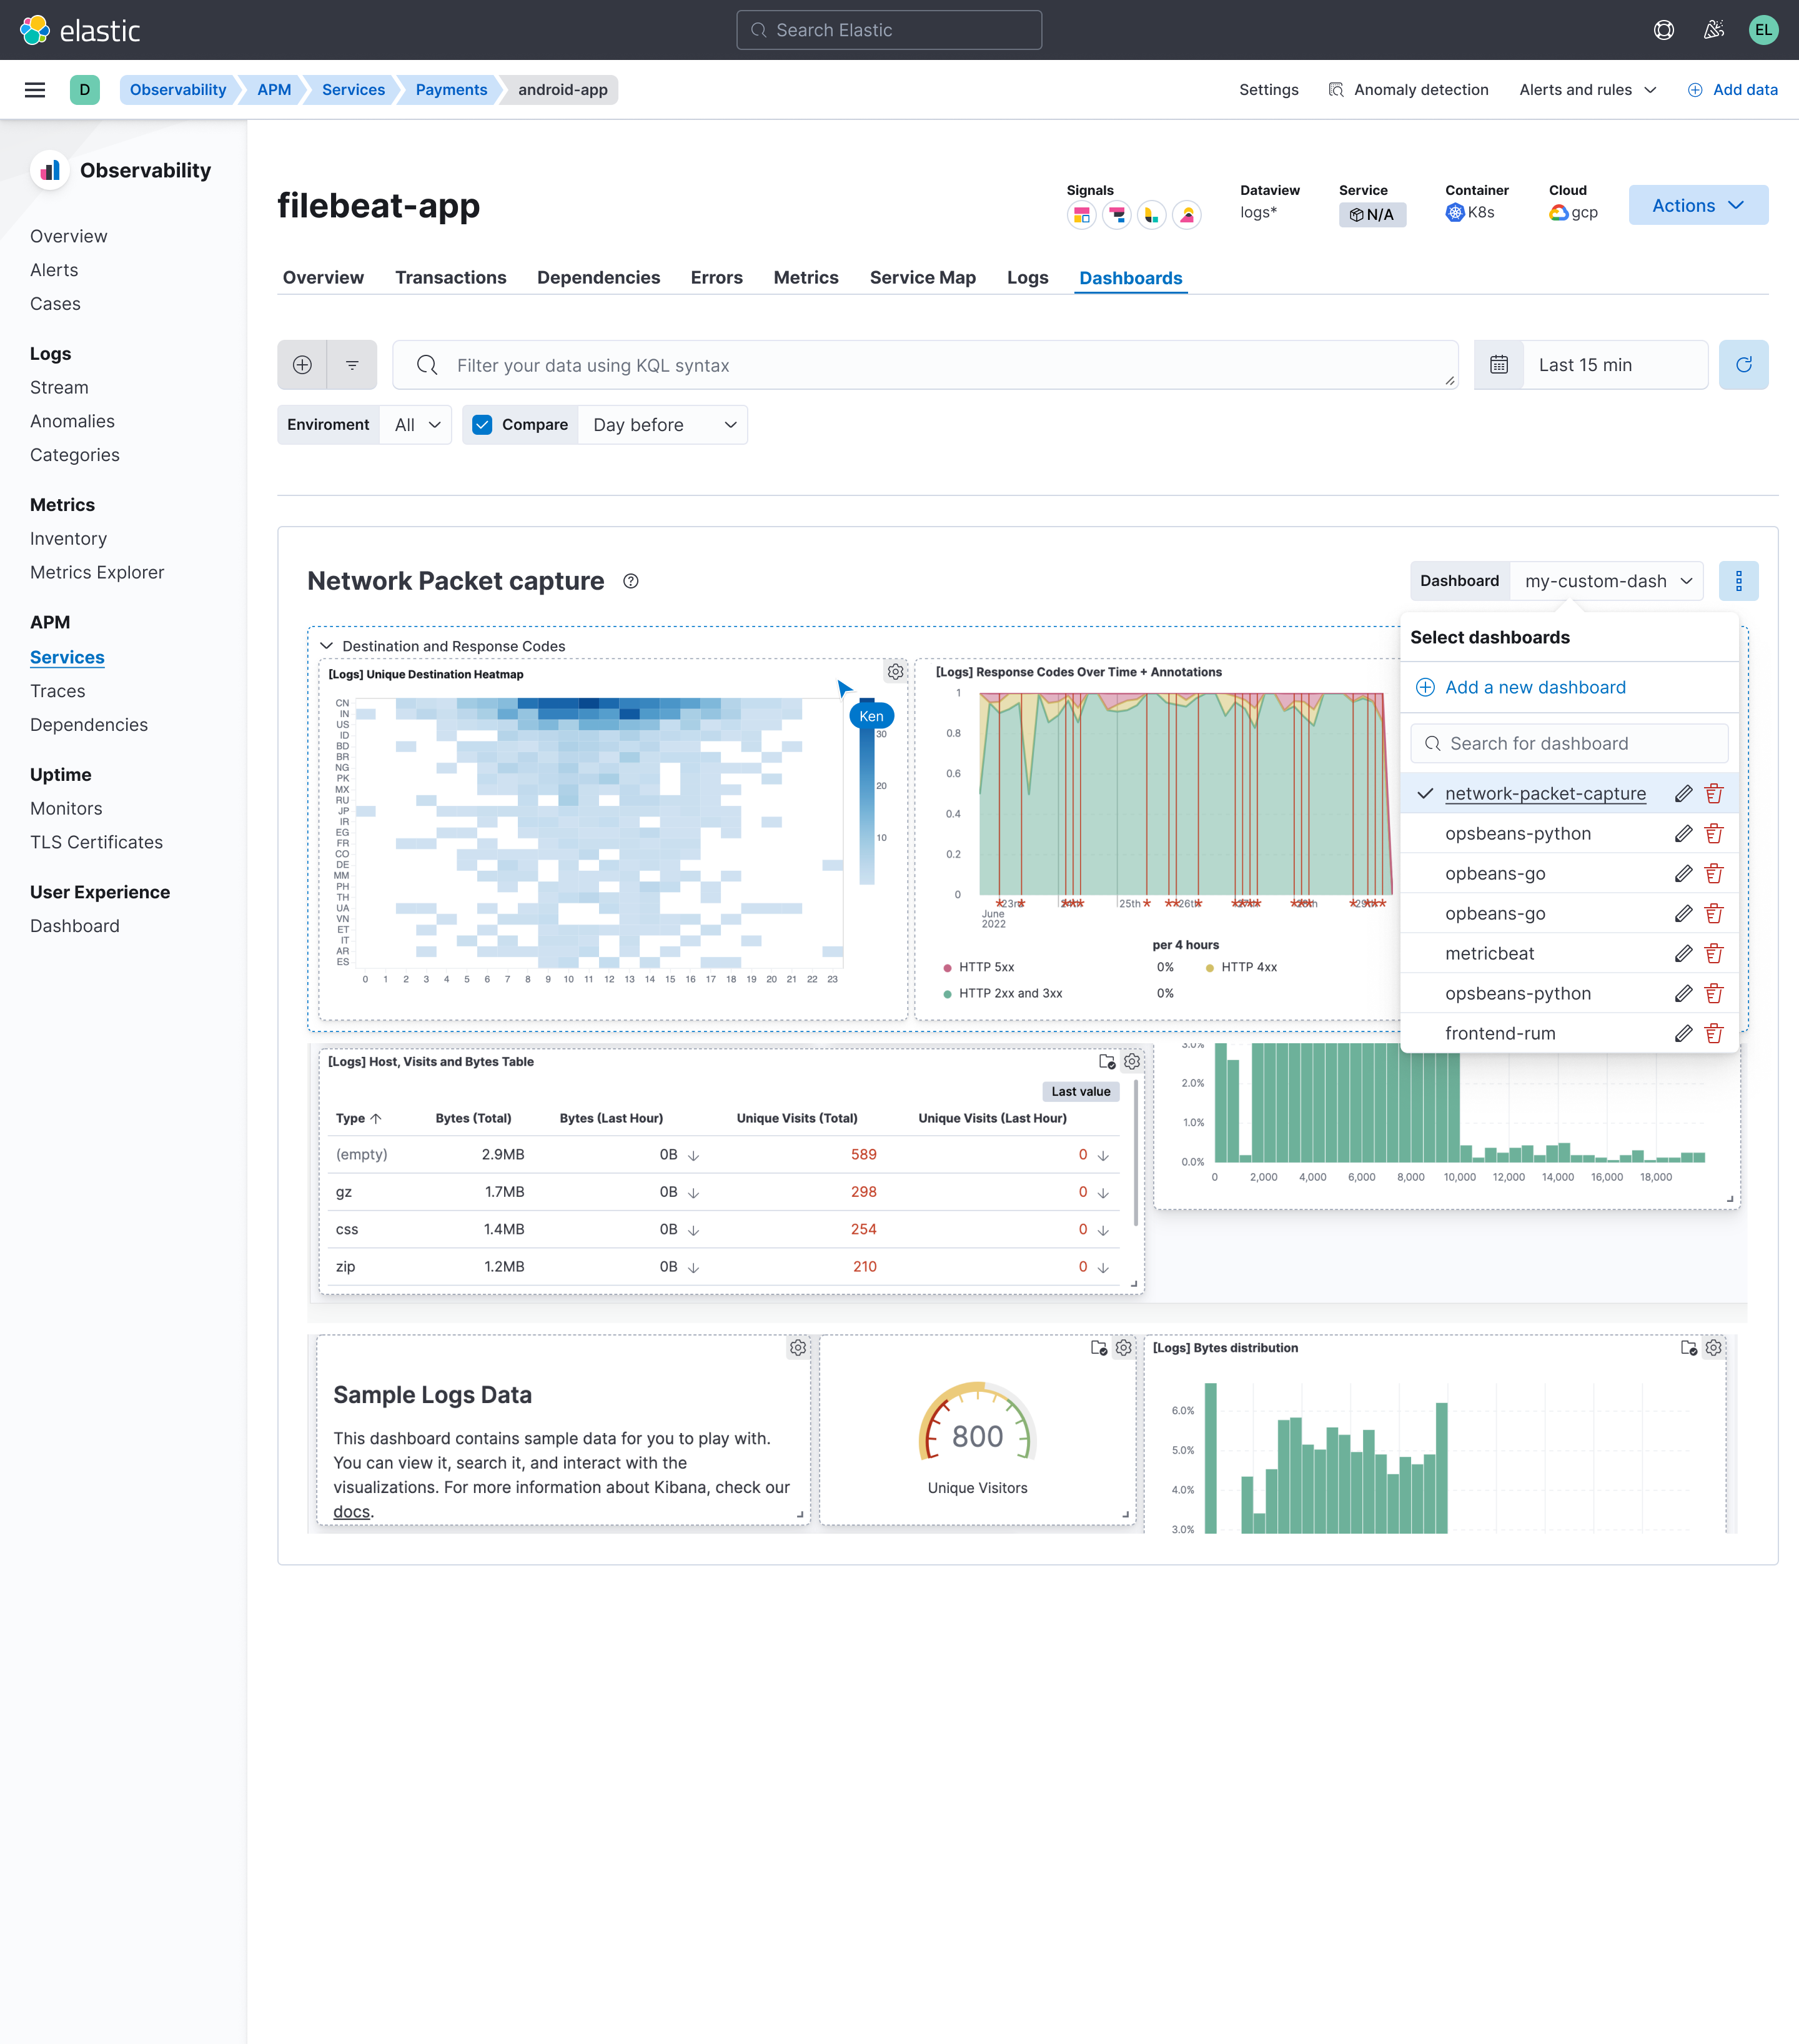
Task: Switch to the Transactions tab
Action: coord(450,277)
